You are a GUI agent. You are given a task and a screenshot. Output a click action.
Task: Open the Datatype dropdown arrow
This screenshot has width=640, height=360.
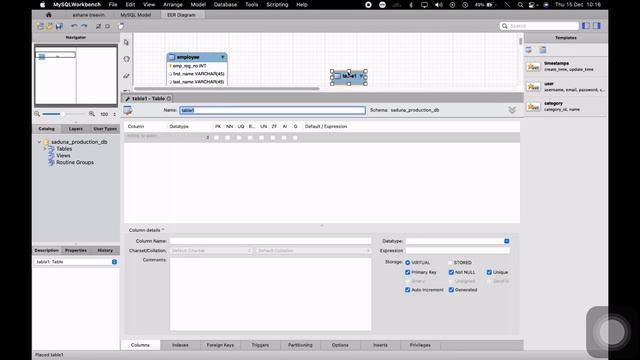coord(507,241)
